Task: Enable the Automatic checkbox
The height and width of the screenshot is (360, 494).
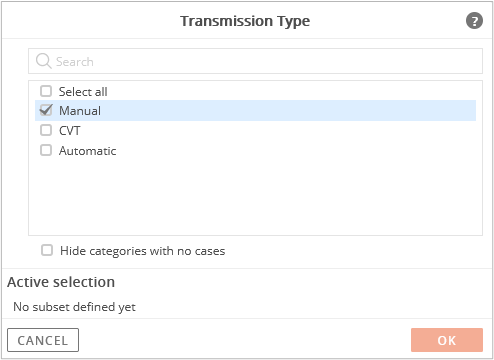Action: coord(46,150)
